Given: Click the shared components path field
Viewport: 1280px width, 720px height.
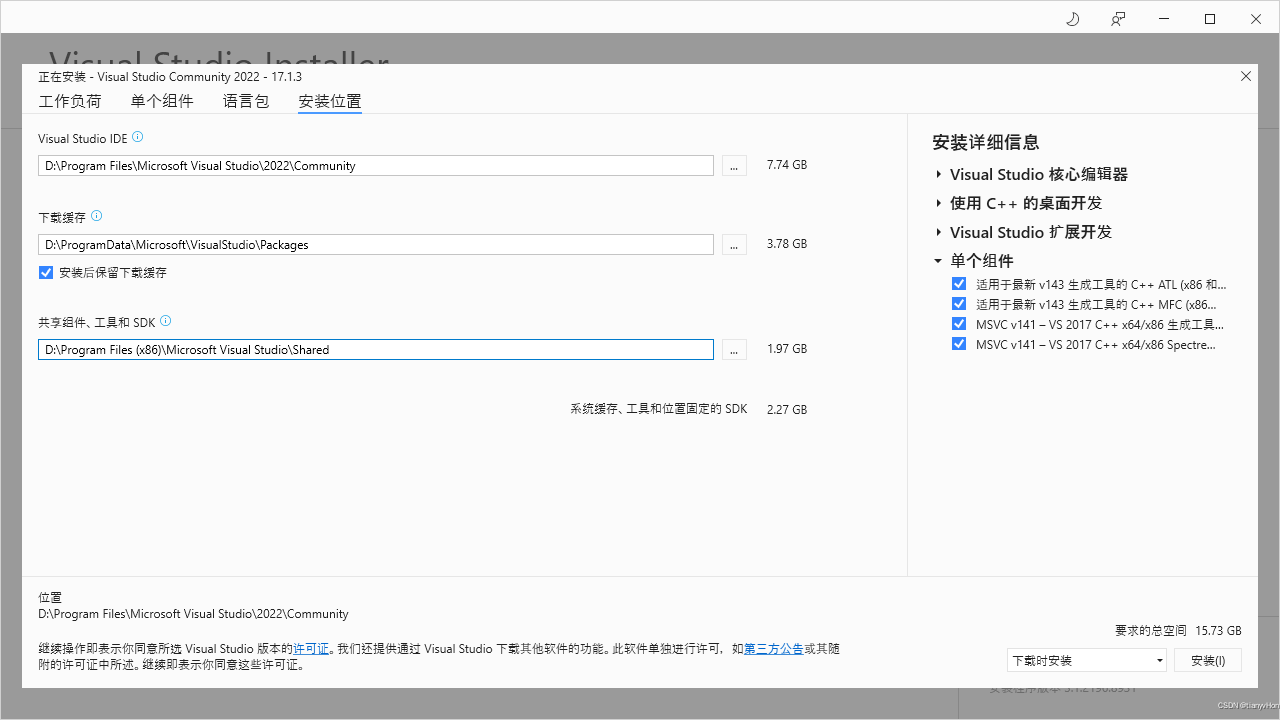Looking at the screenshot, I should [x=376, y=350].
